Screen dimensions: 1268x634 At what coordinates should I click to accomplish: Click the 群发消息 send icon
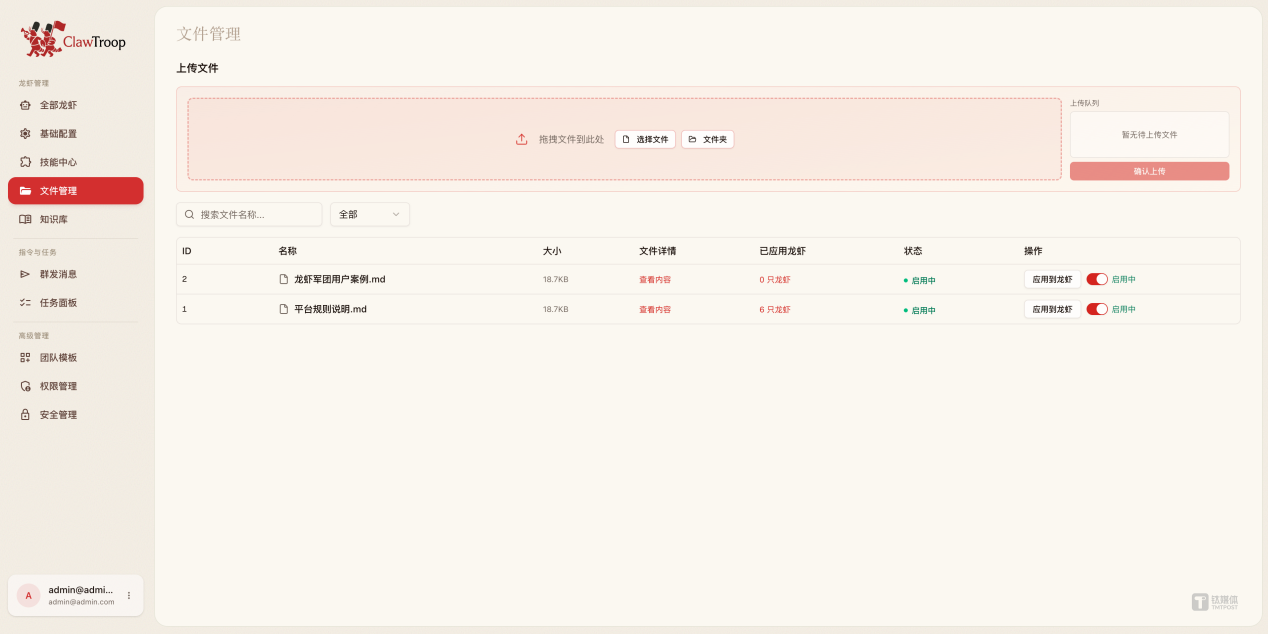click(x=25, y=274)
